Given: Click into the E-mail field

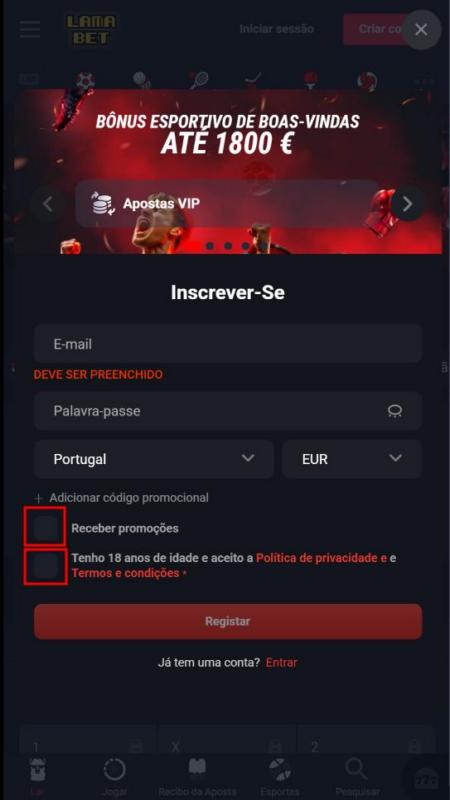Looking at the screenshot, I should point(228,344).
